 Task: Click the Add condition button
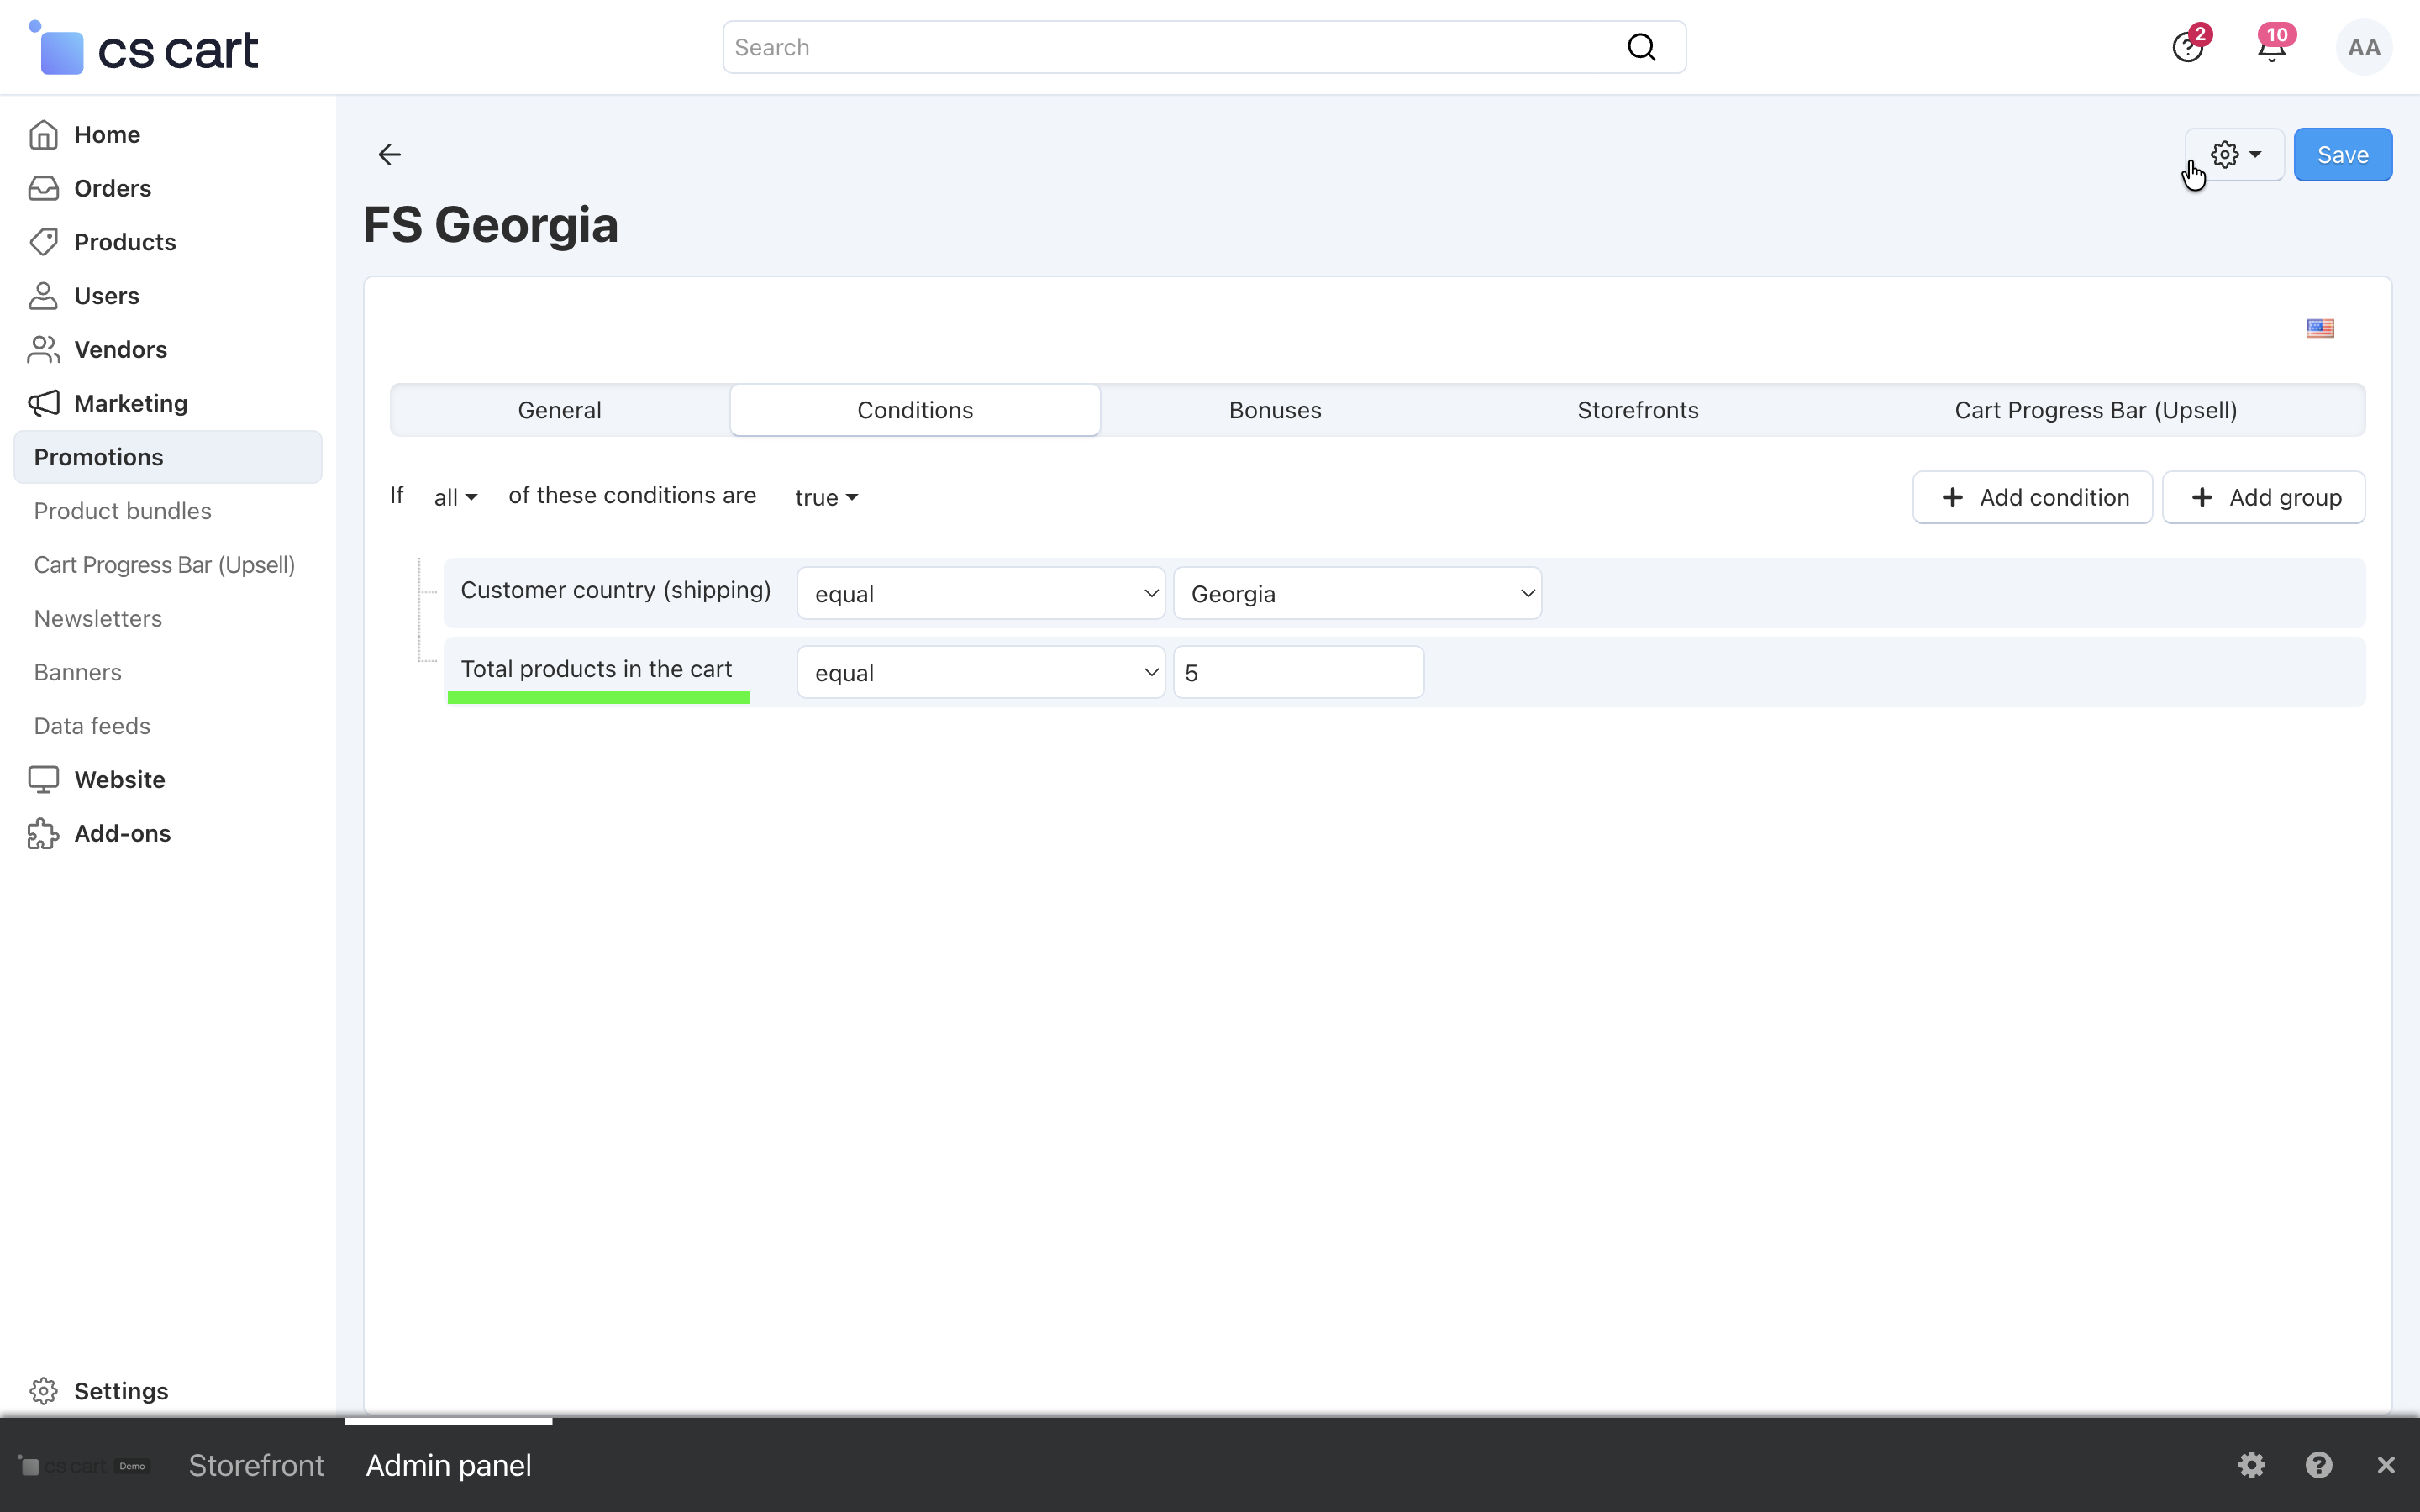coord(2032,497)
